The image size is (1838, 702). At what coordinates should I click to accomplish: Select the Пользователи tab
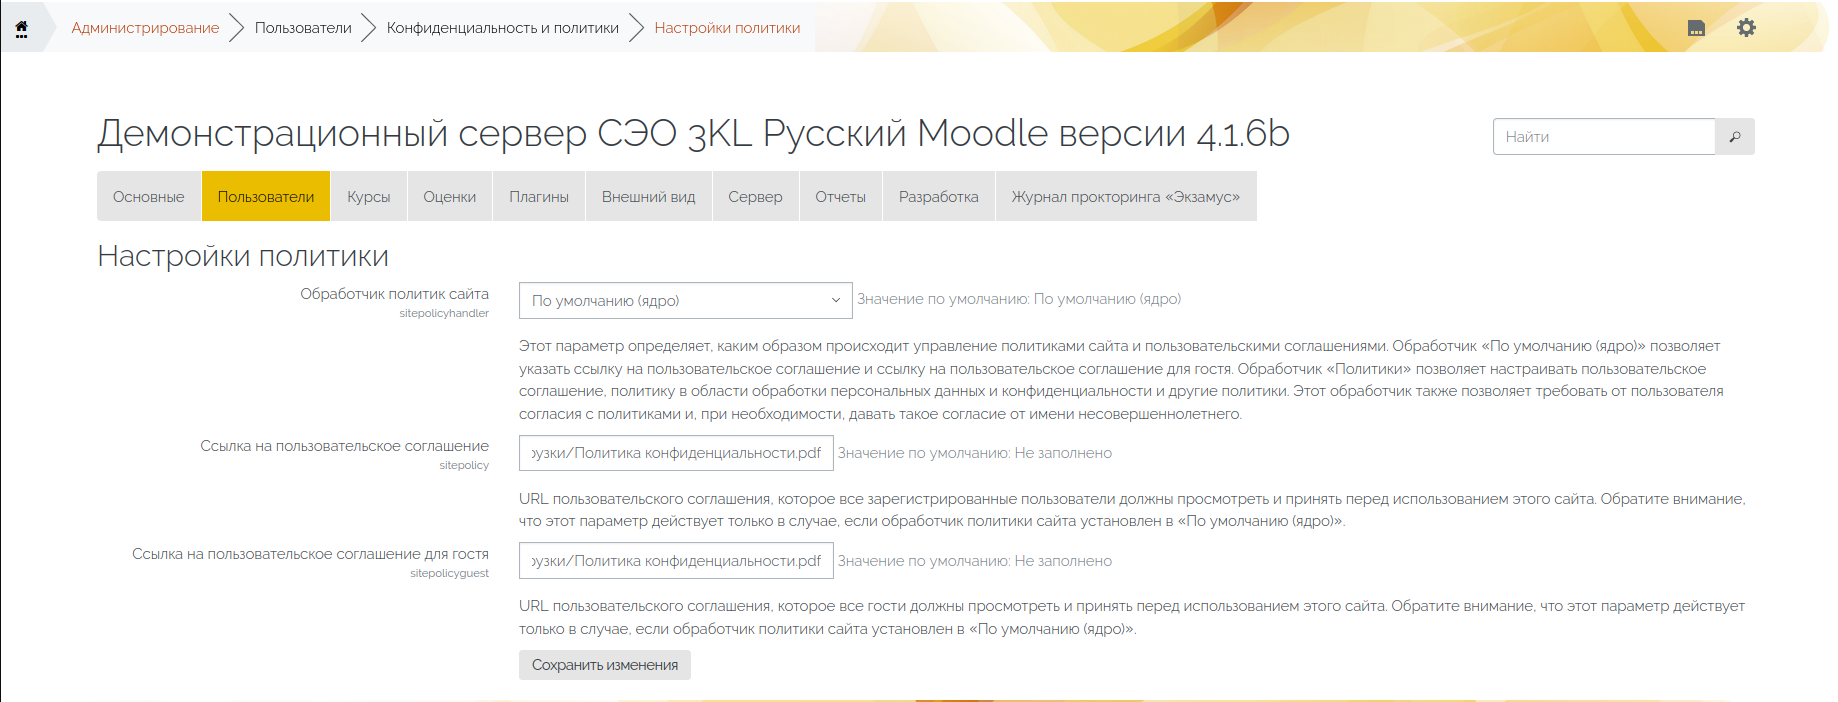click(266, 196)
